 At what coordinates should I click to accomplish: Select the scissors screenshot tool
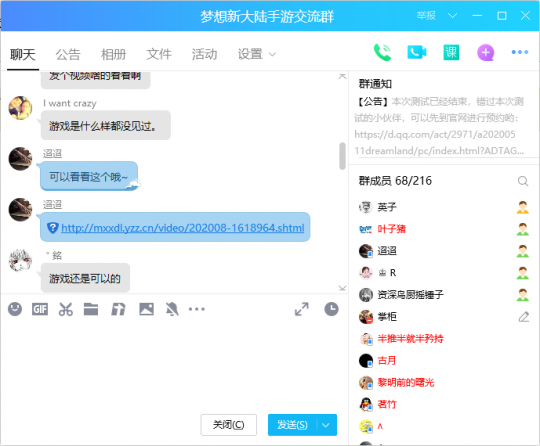click(x=65, y=309)
